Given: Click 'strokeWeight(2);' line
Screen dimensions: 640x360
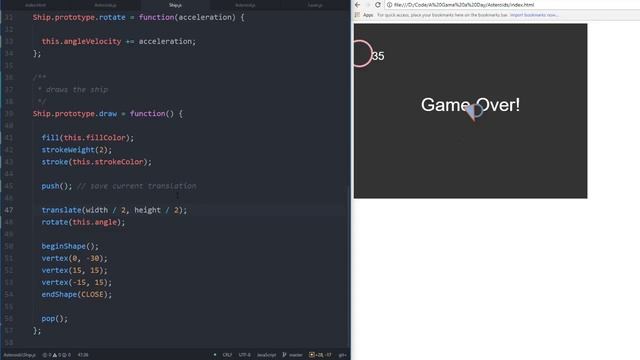Looking at the screenshot, I should point(76,150).
